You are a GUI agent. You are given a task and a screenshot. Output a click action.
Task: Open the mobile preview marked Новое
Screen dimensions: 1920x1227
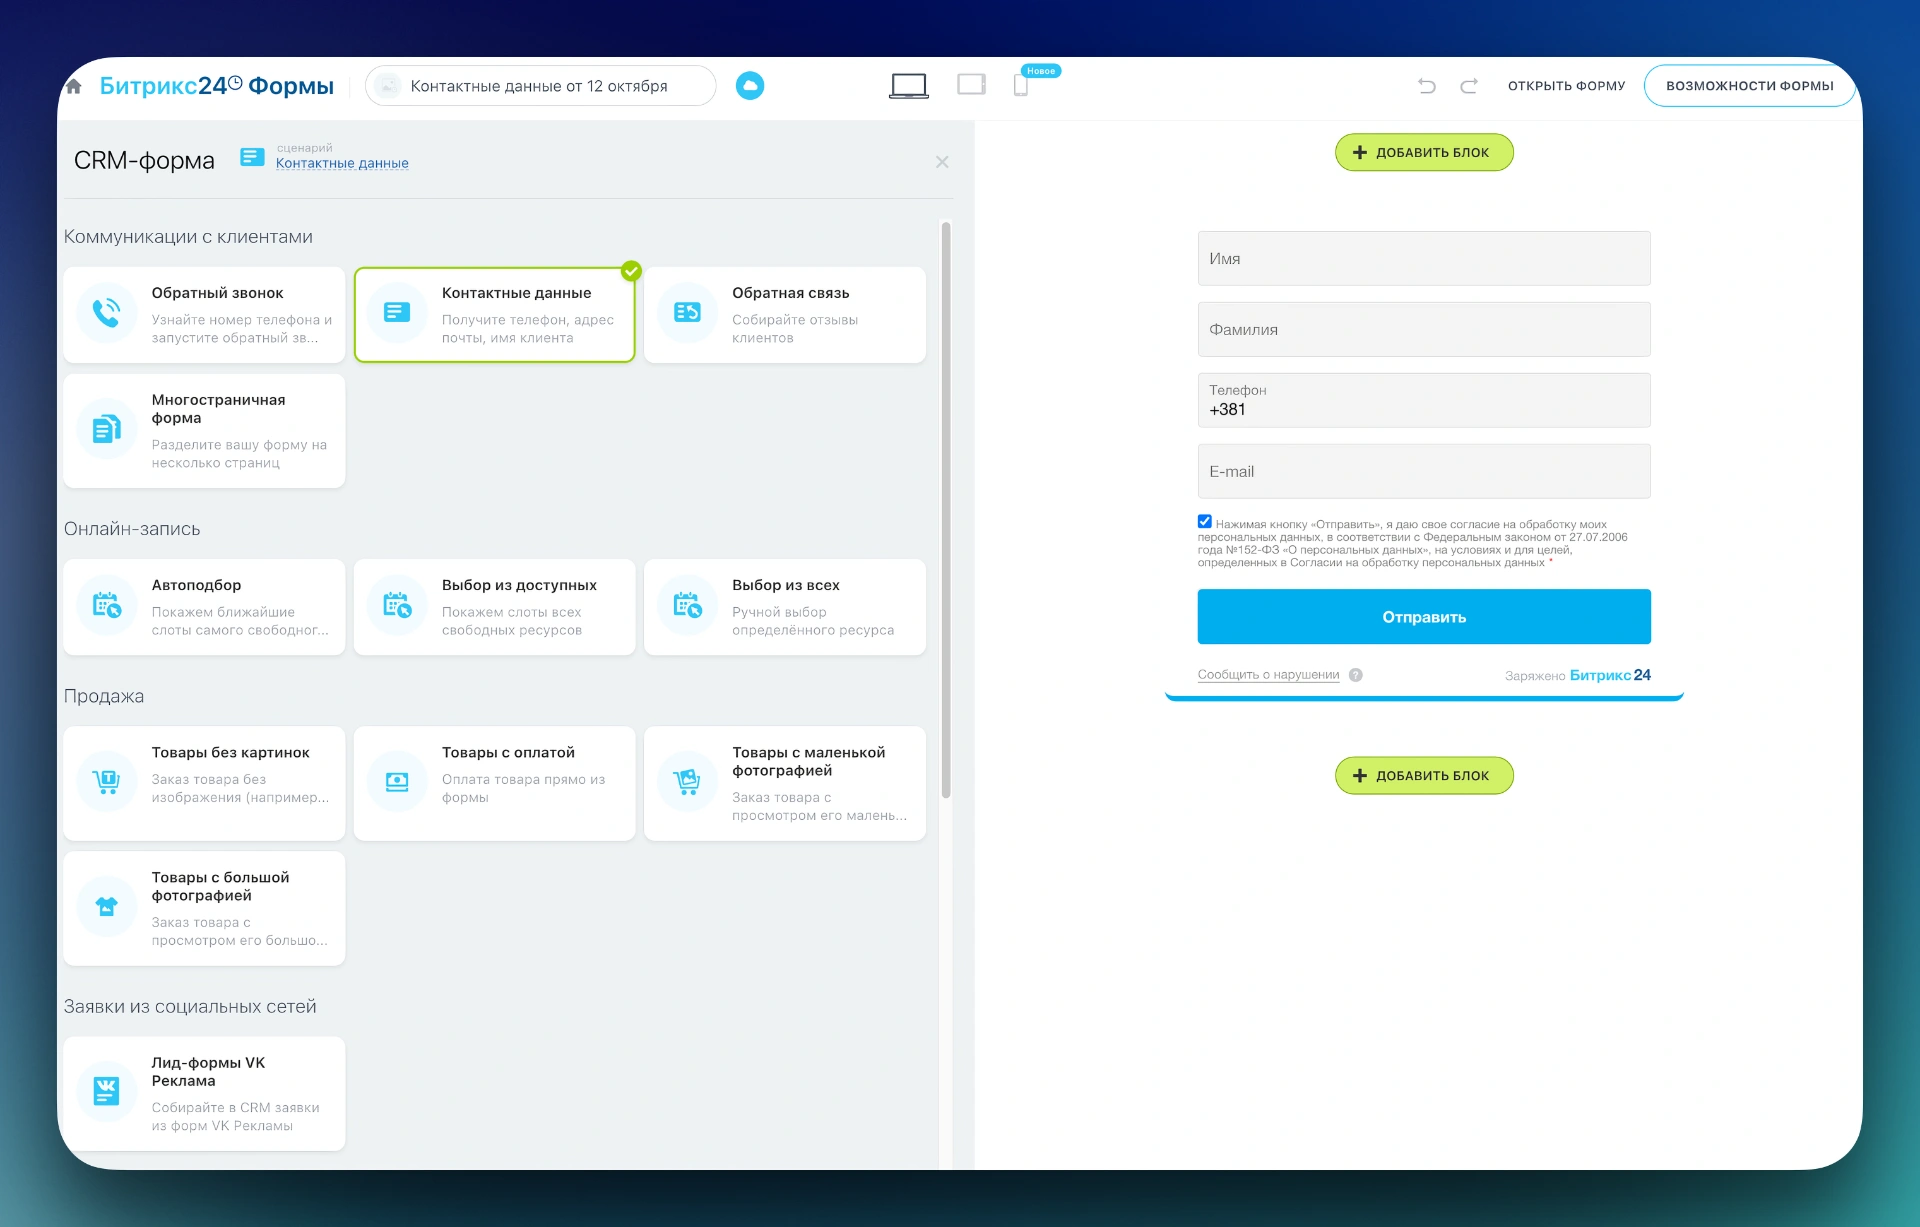1020,86
